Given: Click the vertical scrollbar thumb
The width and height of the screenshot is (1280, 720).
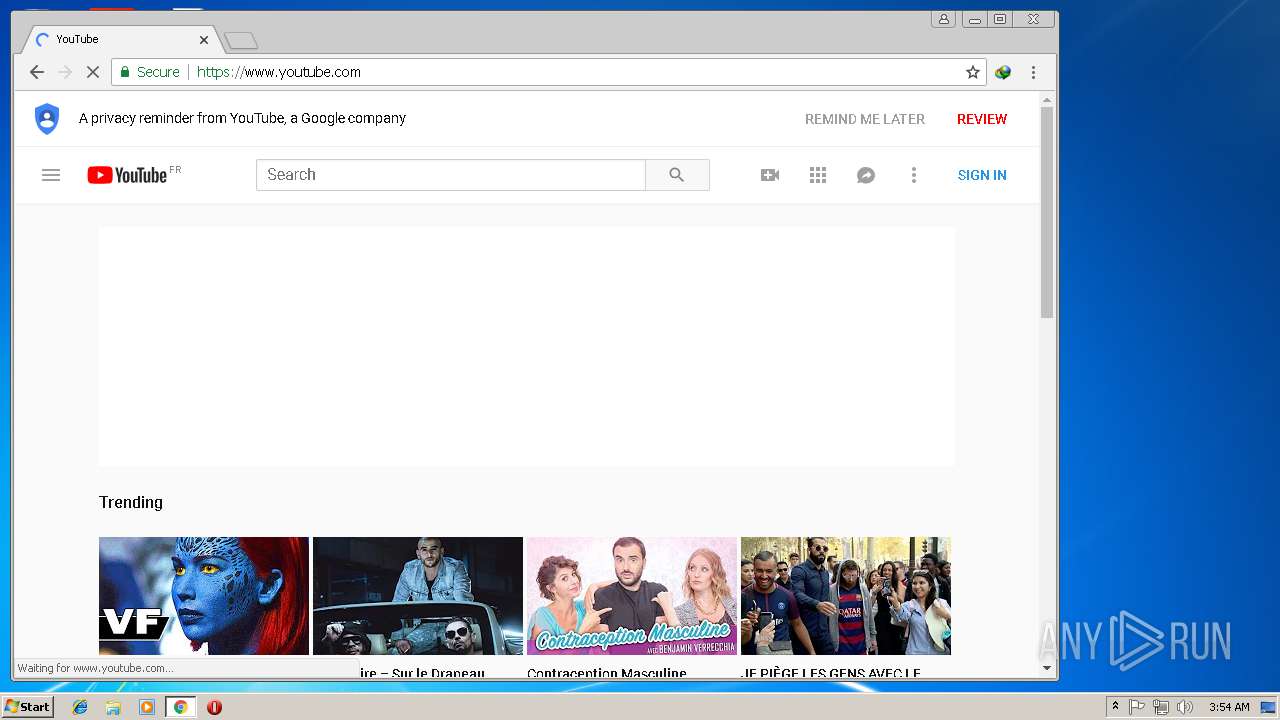Looking at the screenshot, I should pos(1047,212).
